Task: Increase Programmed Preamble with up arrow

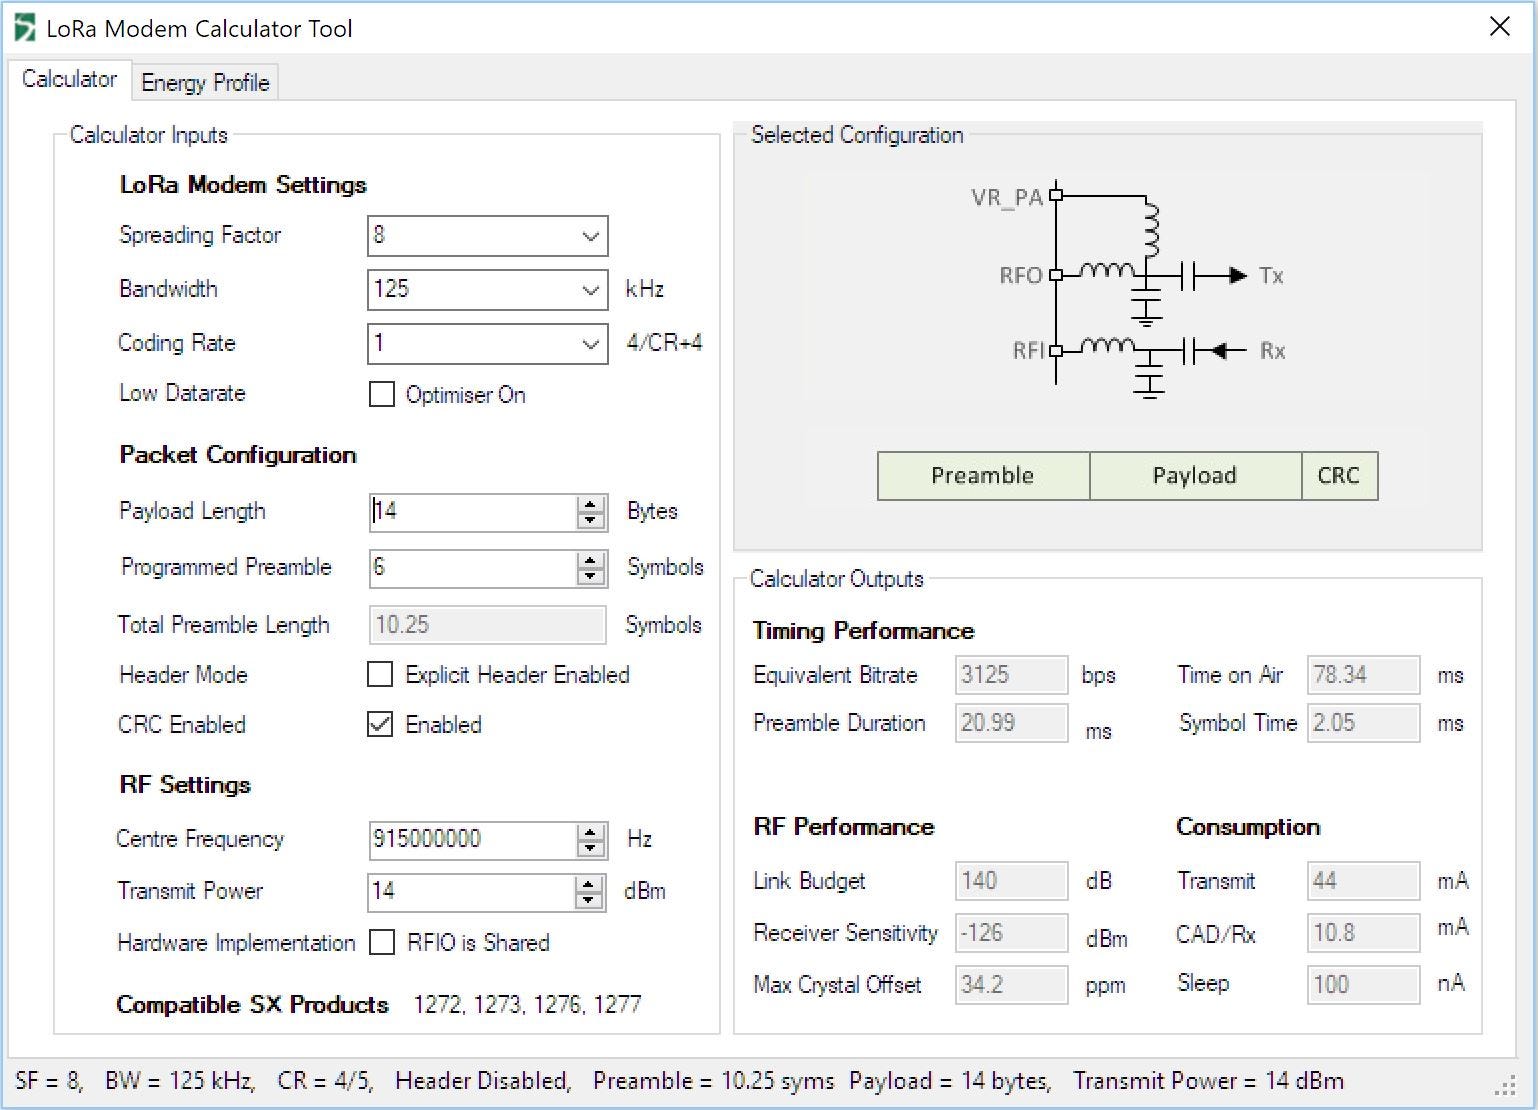Action: tap(591, 560)
